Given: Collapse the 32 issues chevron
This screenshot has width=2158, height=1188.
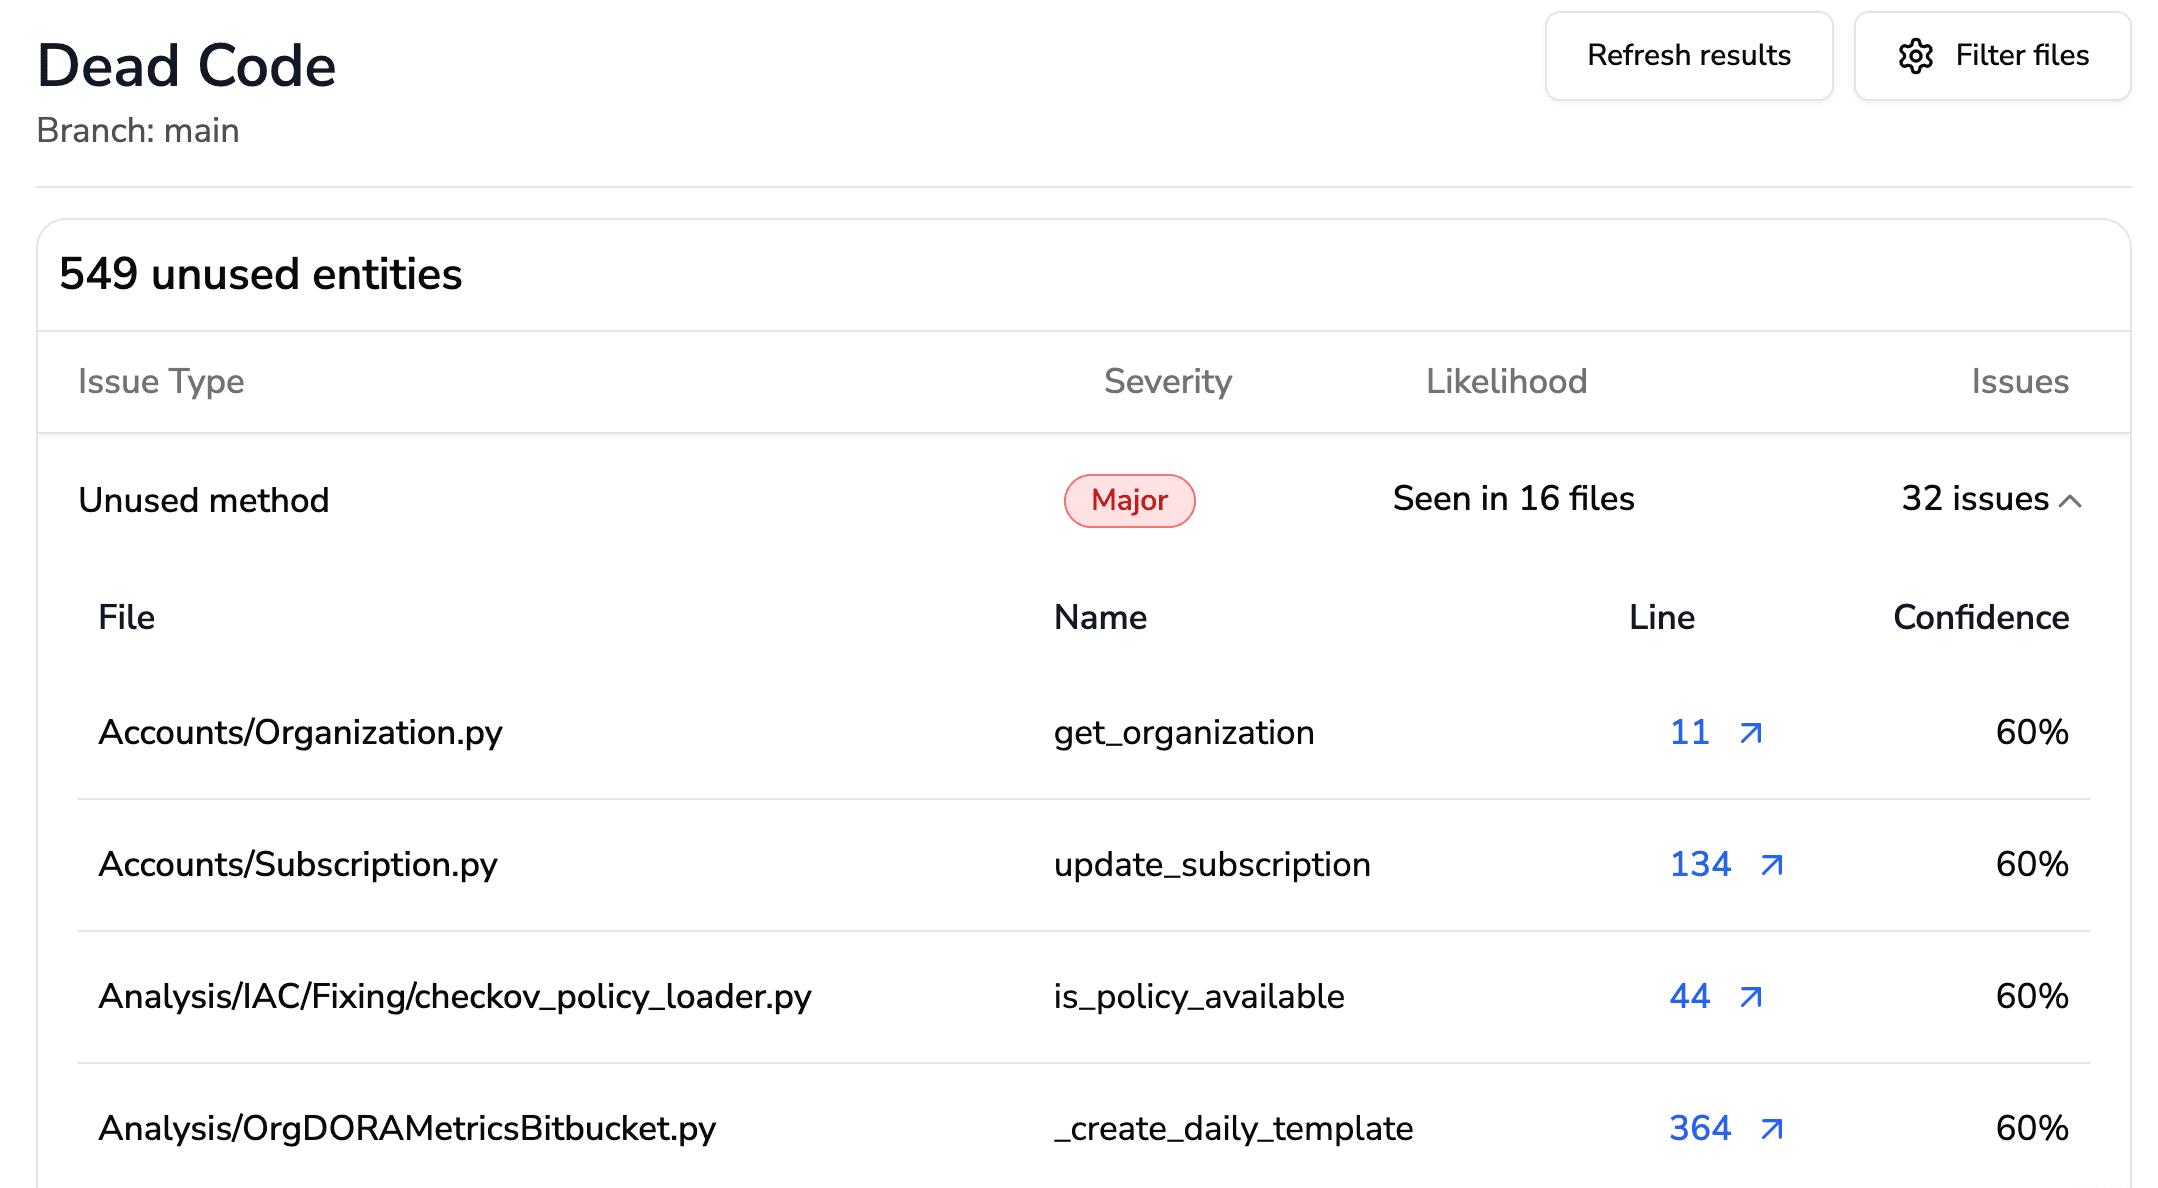Looking at the screenshot, I should [x=2071, y=501].
